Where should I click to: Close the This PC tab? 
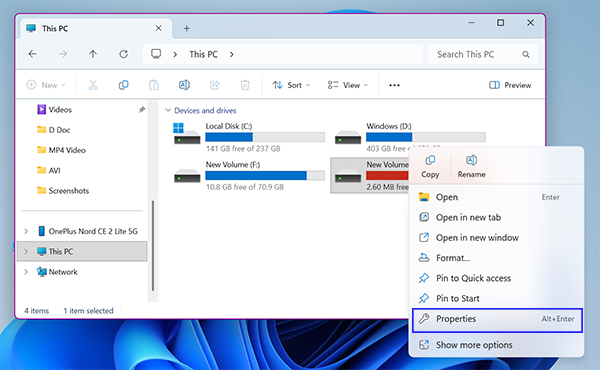(158, 28)
